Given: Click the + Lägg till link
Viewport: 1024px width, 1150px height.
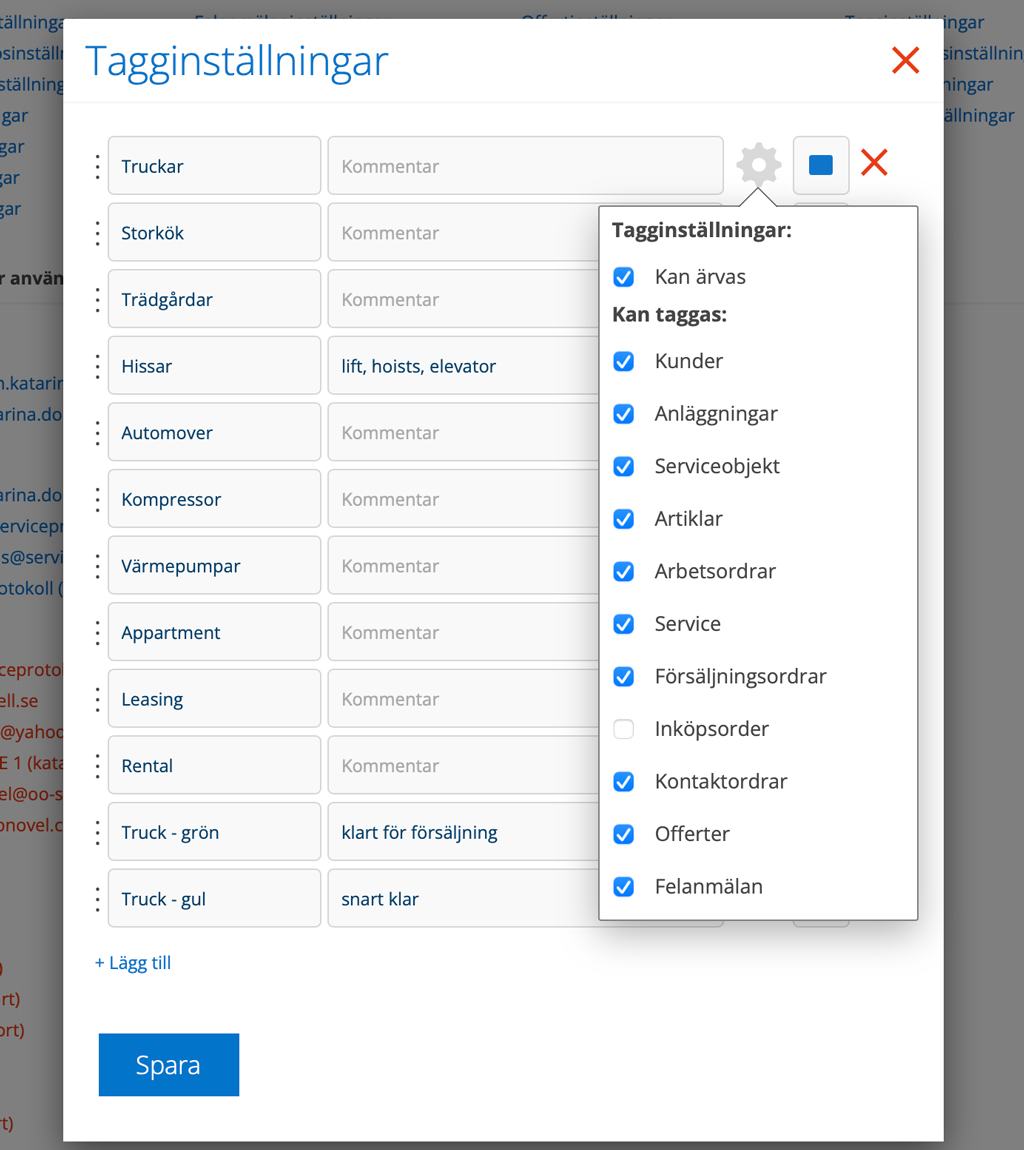Looking at the screenshot, I should 133,963.
